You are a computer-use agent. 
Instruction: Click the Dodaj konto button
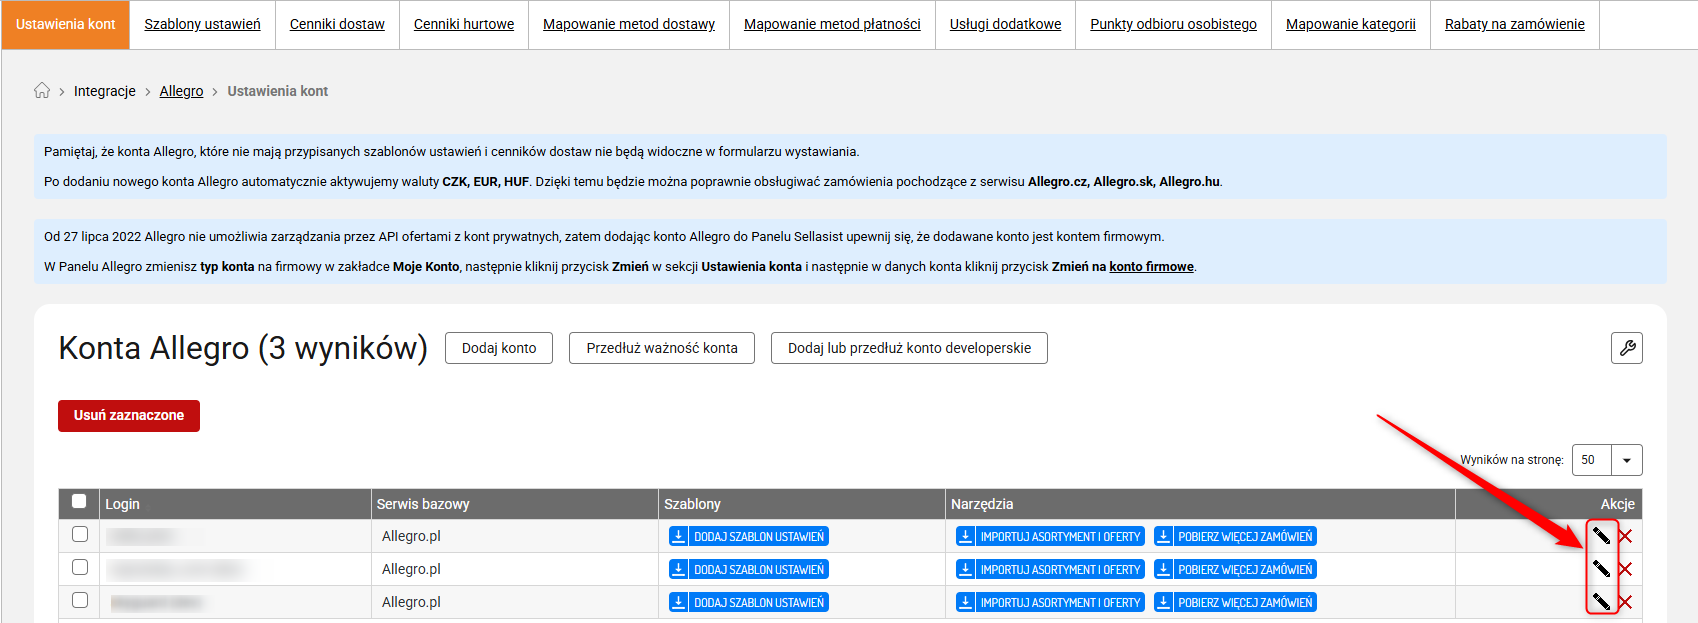(x=499, y=348)
